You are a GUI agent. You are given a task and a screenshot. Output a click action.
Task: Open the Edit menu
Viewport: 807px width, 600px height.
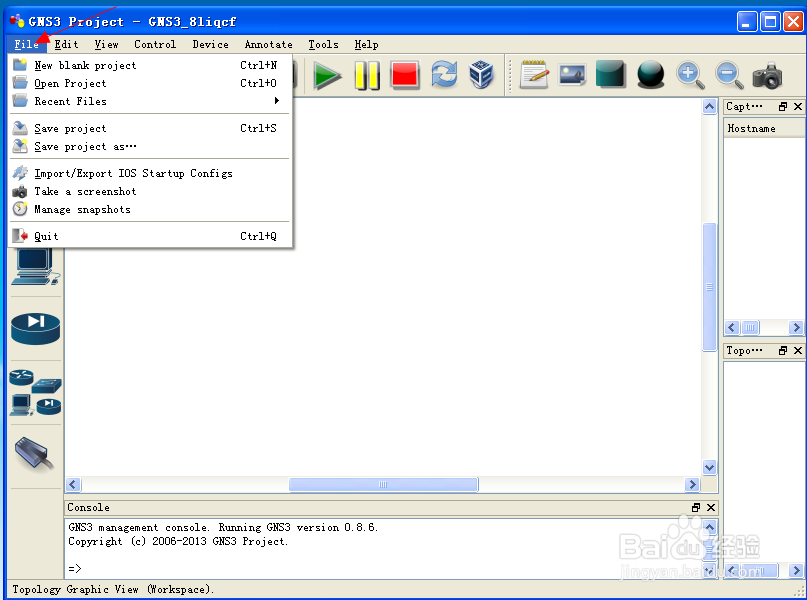[x=67, y=45]
